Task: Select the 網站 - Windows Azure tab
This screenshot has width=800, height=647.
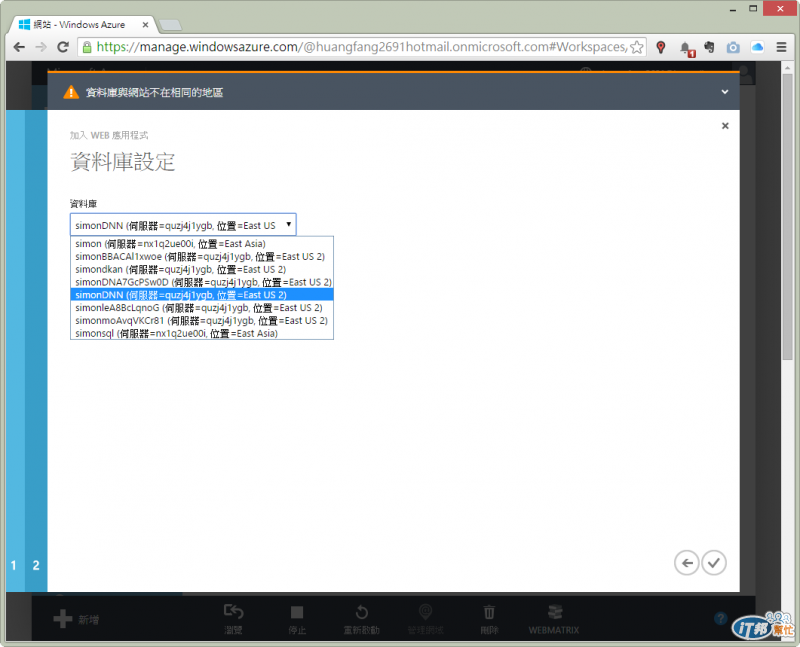Action: [82, 24]
